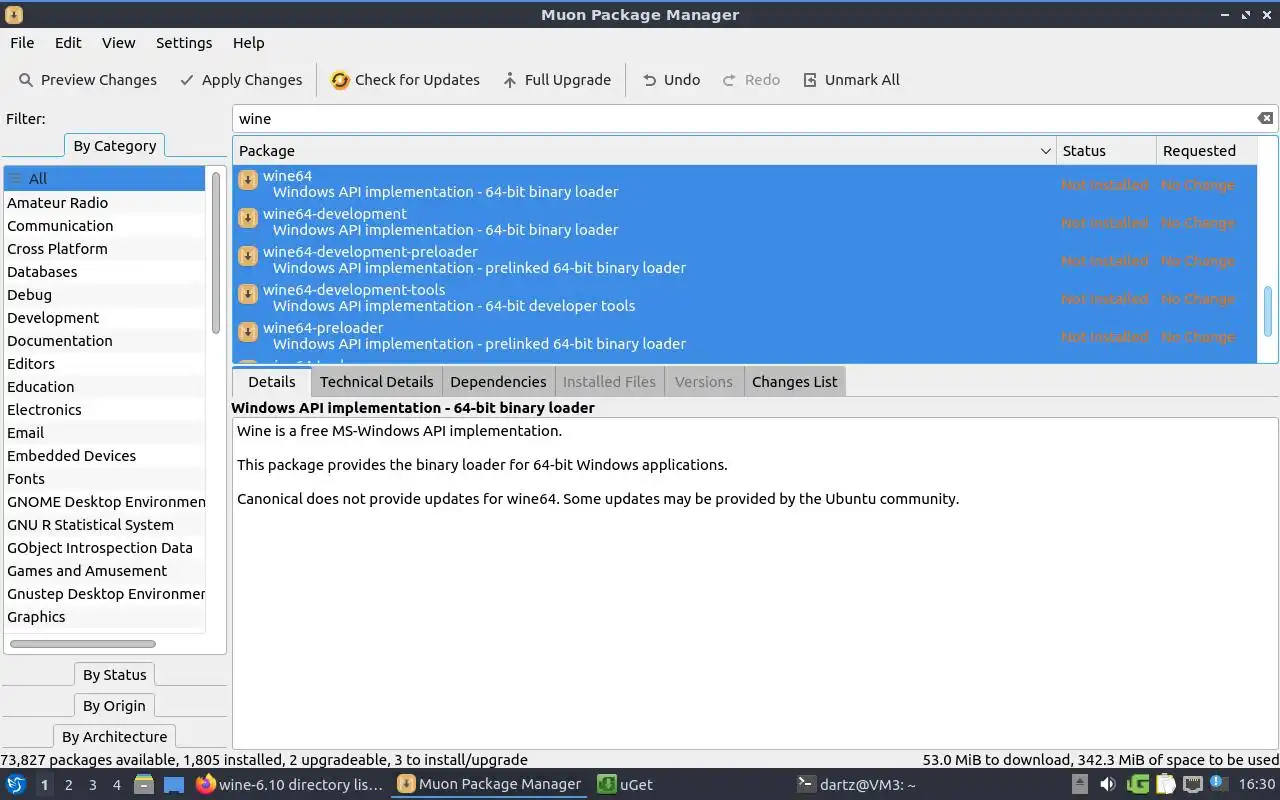Viewport: 1280px width, 800px height.
Task: Clear the wine search filter text
Action: [1265, 118]
